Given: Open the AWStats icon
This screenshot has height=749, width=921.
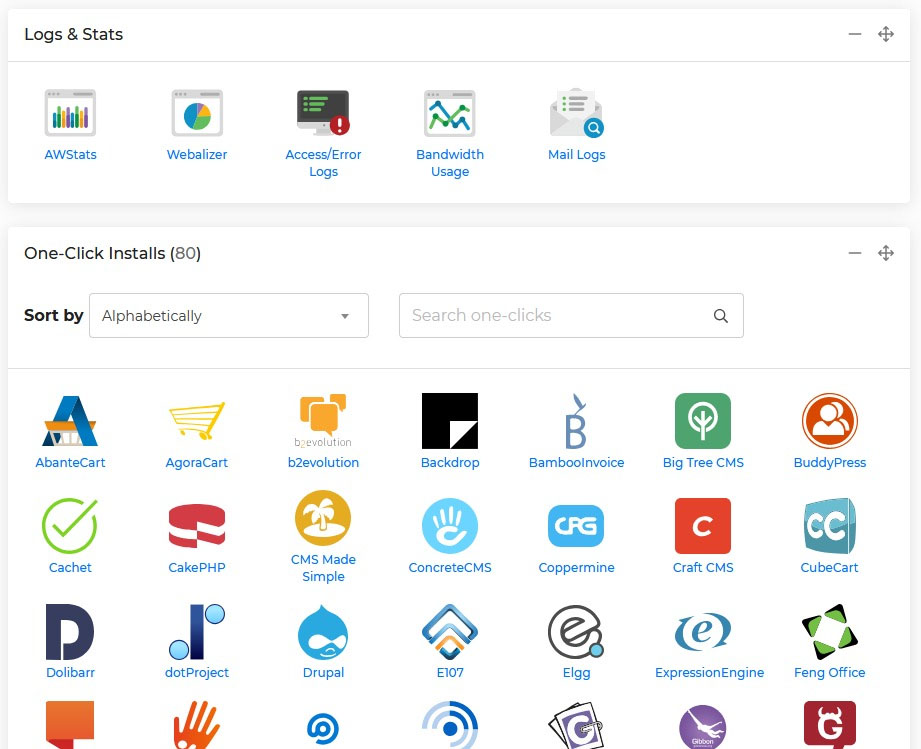Looking at the screenshot, I should (70, 113).
